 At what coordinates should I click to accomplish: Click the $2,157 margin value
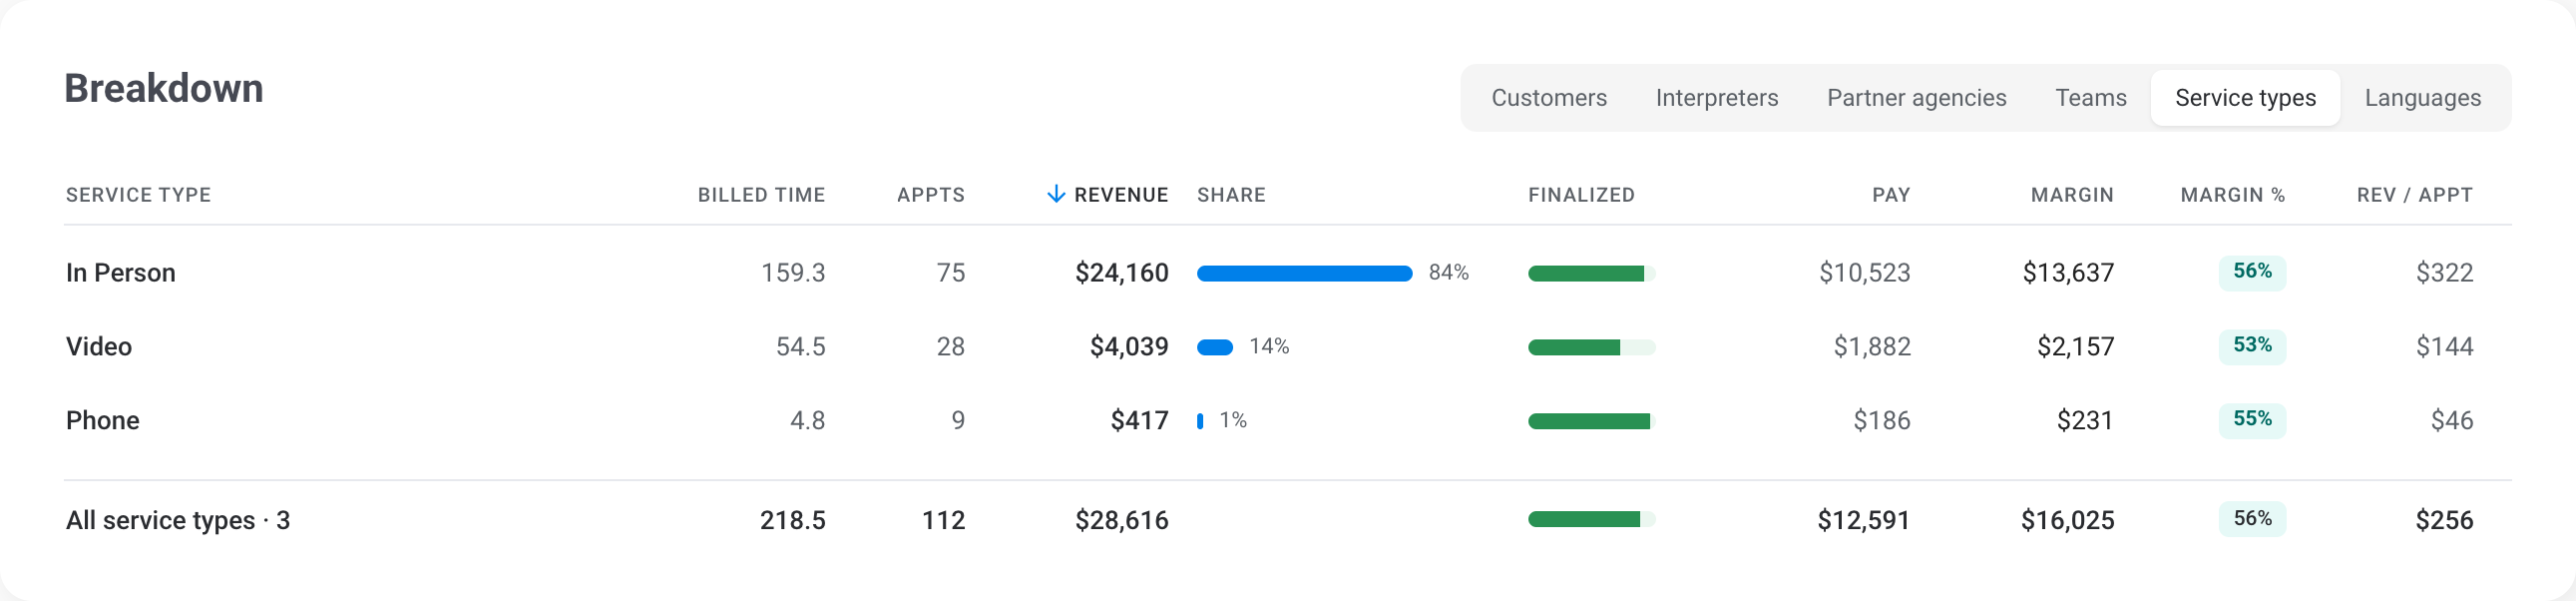click(2075, 347)
